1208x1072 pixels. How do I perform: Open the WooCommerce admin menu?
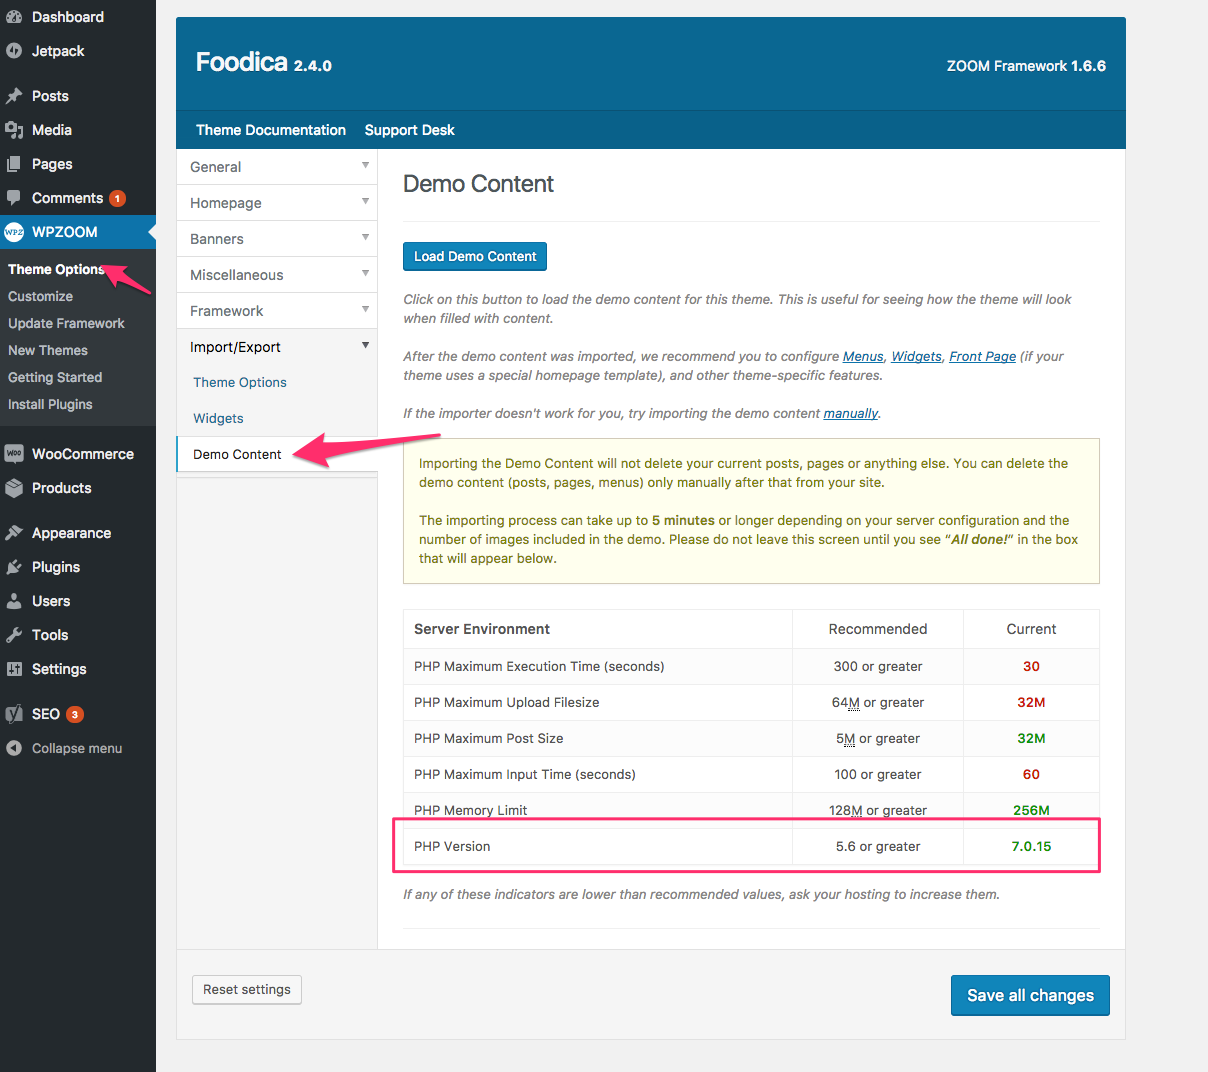coord(78,454)
